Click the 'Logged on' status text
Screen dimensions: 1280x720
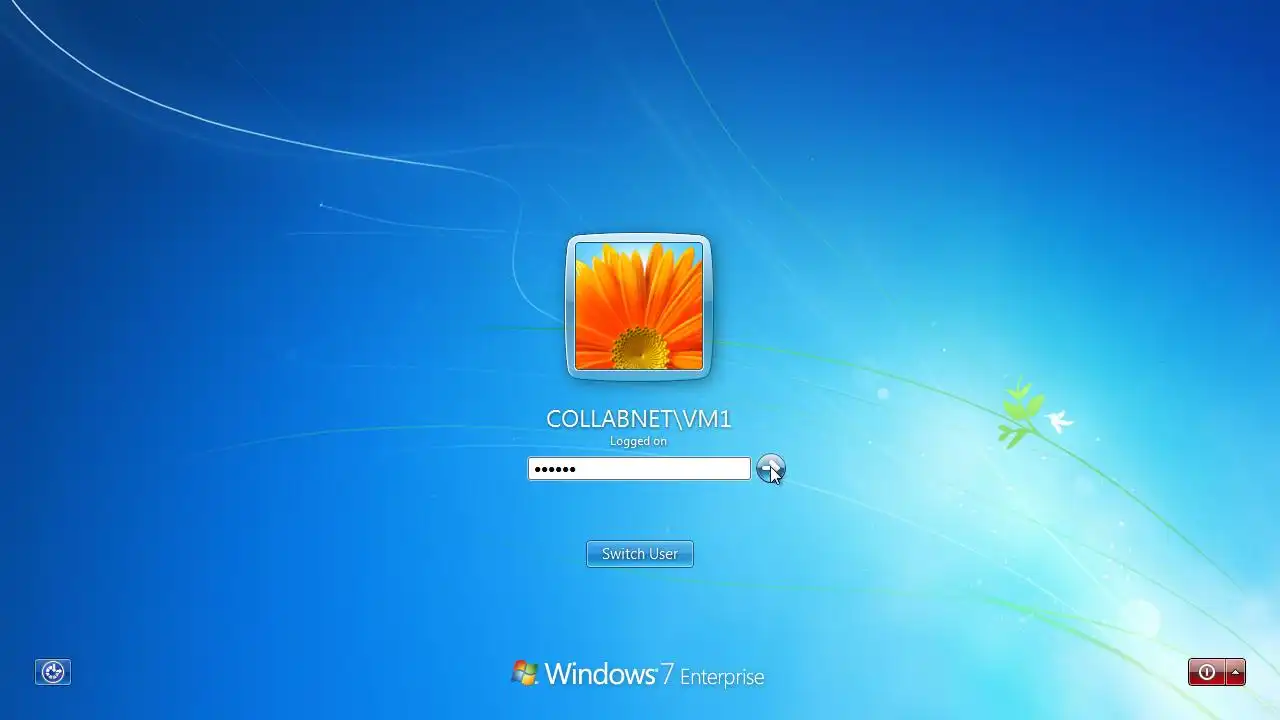pyautogui.click(x=639, y=441)
